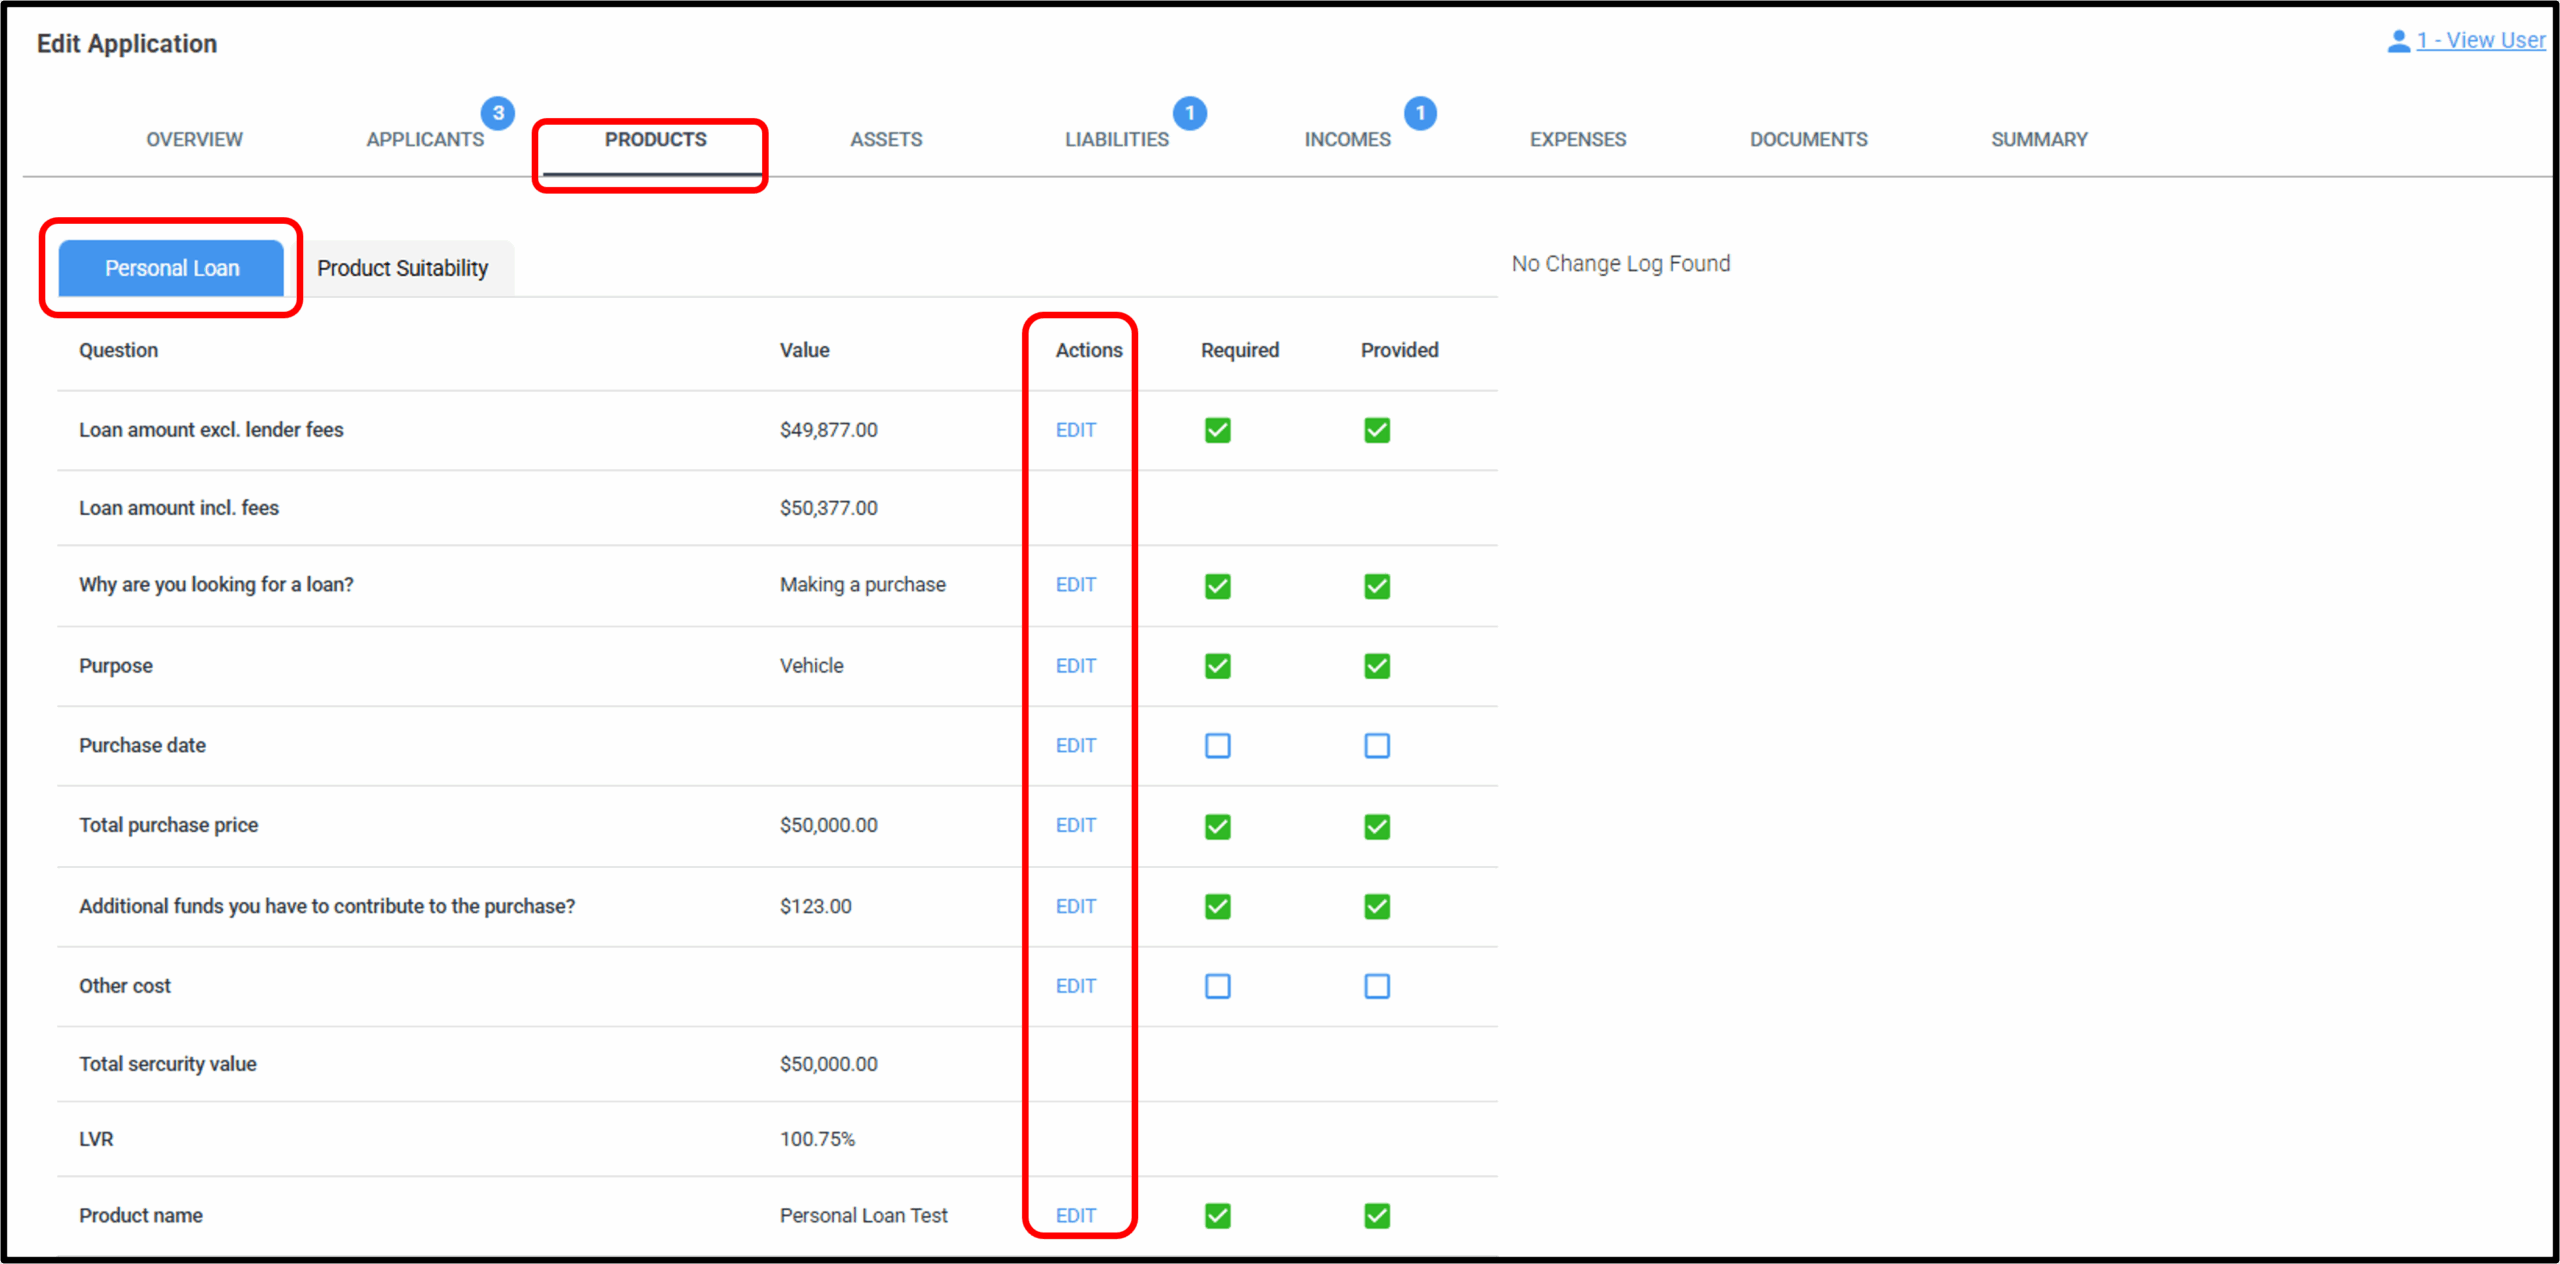Screen dimensions: 2560x1264
Task: Click the user profile icon at top right
Action: (x=2397, y=41)
